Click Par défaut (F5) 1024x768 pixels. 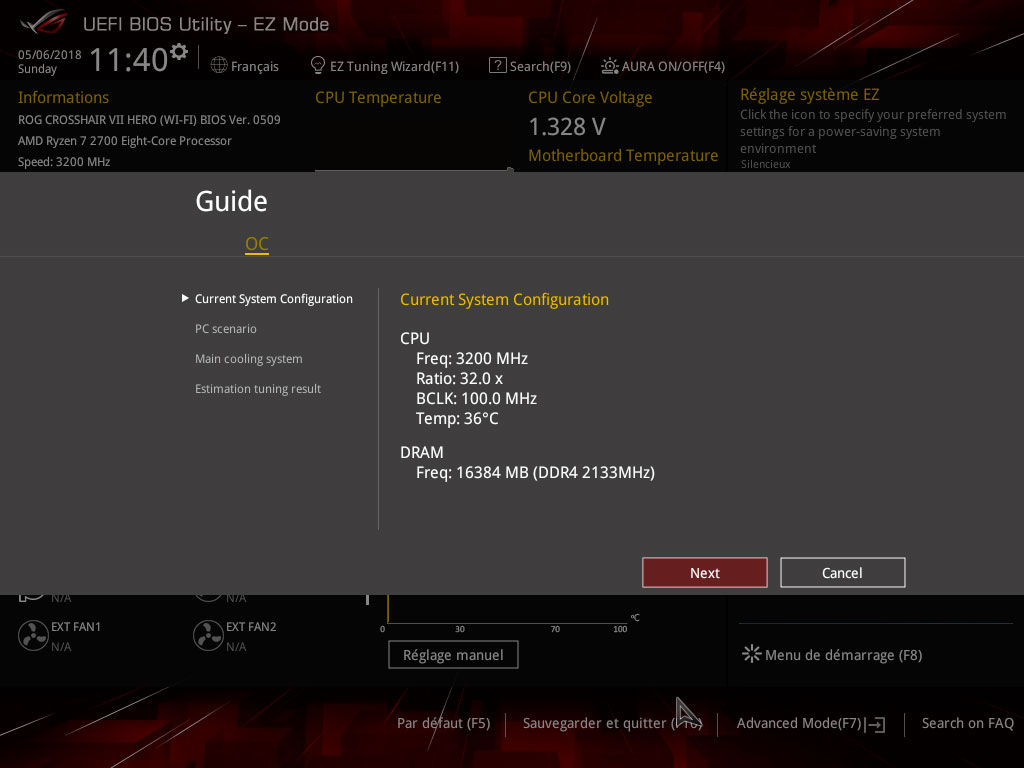pyautogui.click(x=443, y=723)
